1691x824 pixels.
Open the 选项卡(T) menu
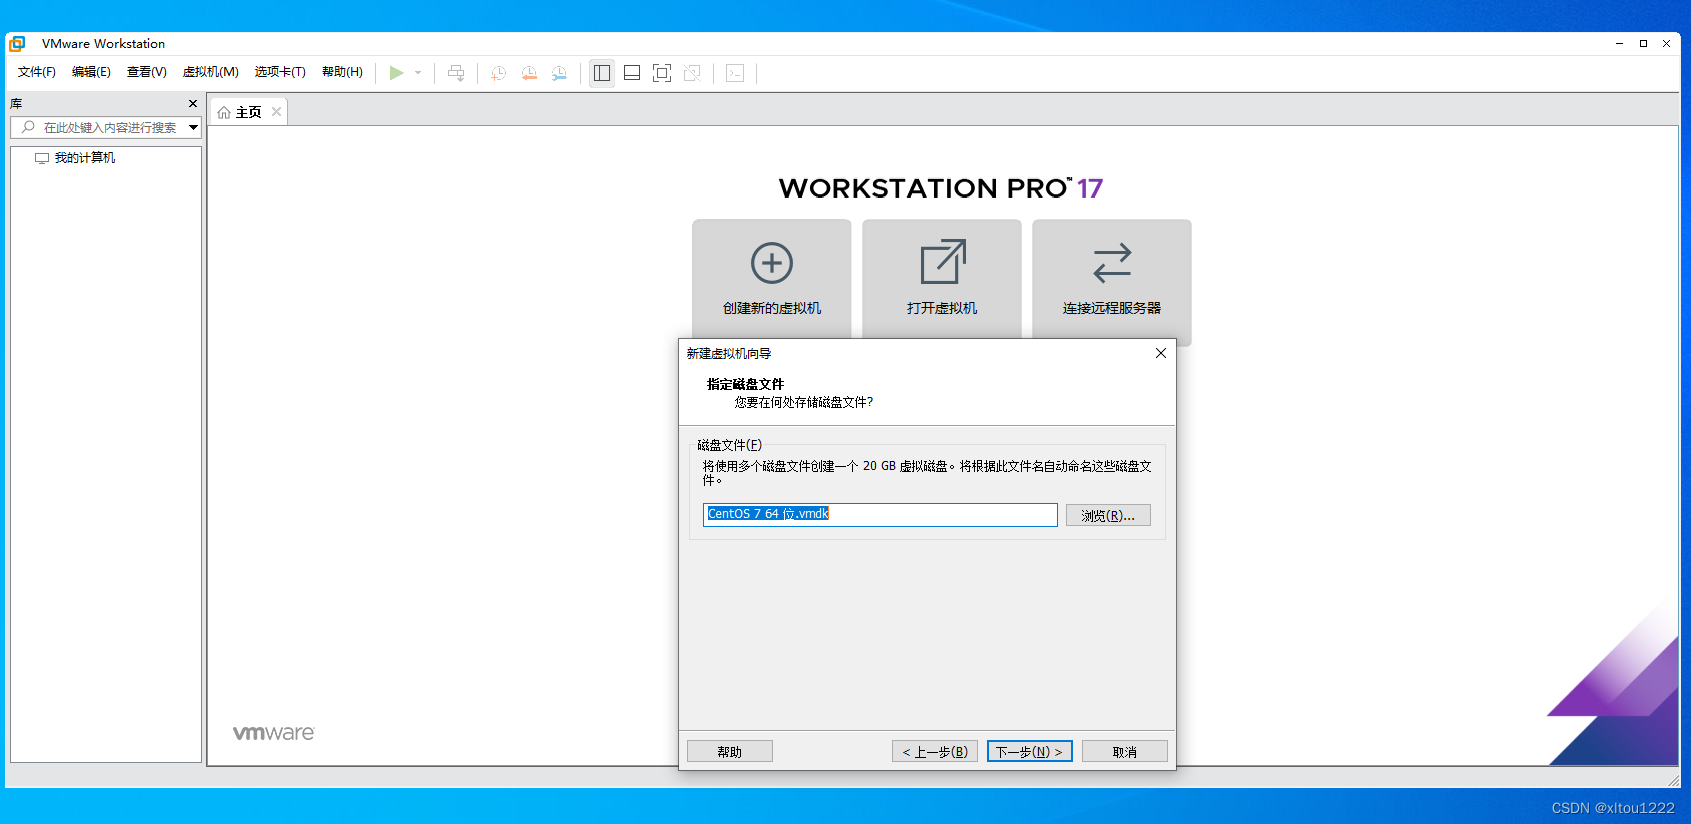280,72
